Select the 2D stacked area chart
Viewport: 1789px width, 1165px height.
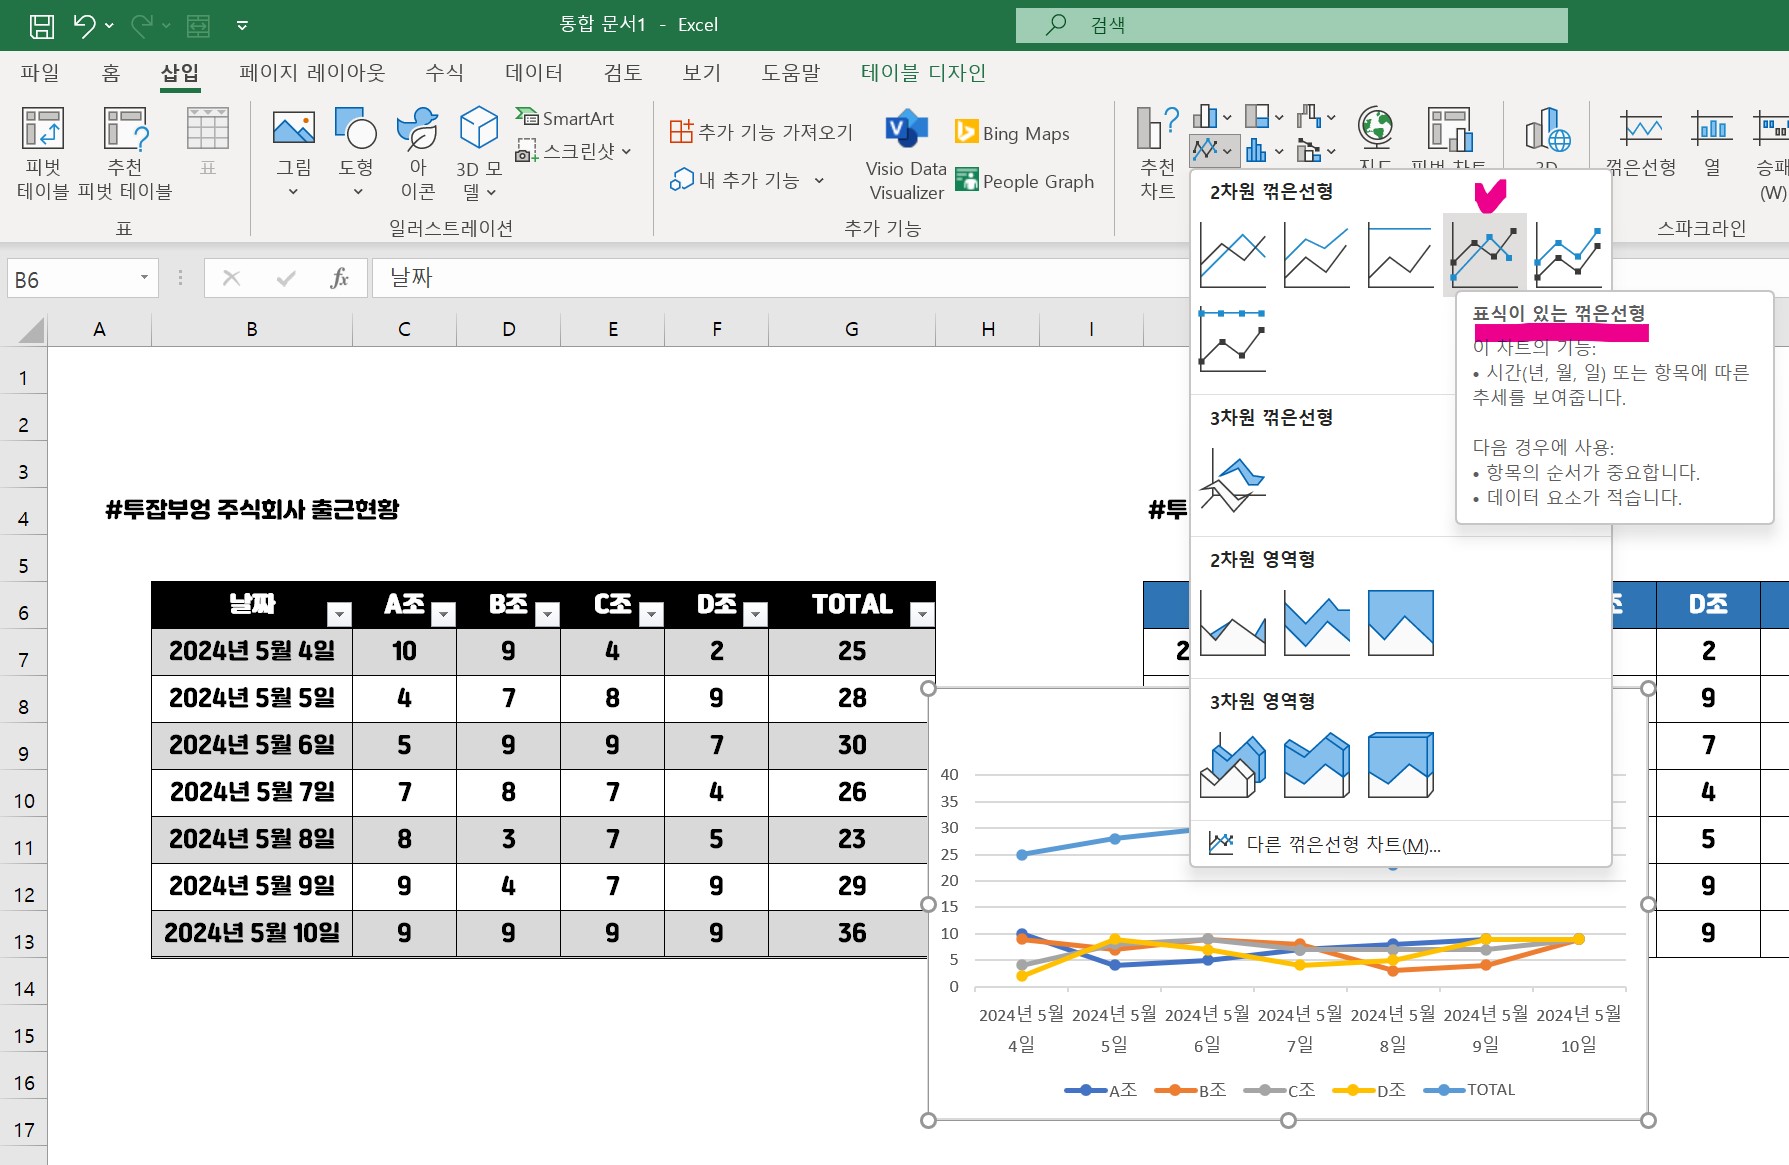(1317, 623)
